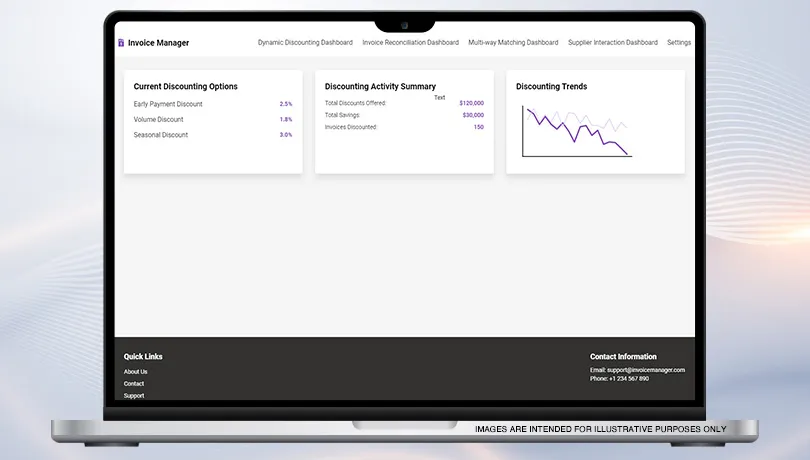This screenshot has height=460, width=810.
Task: Click the Discounting Trends line chart
Action: [576, 131]
